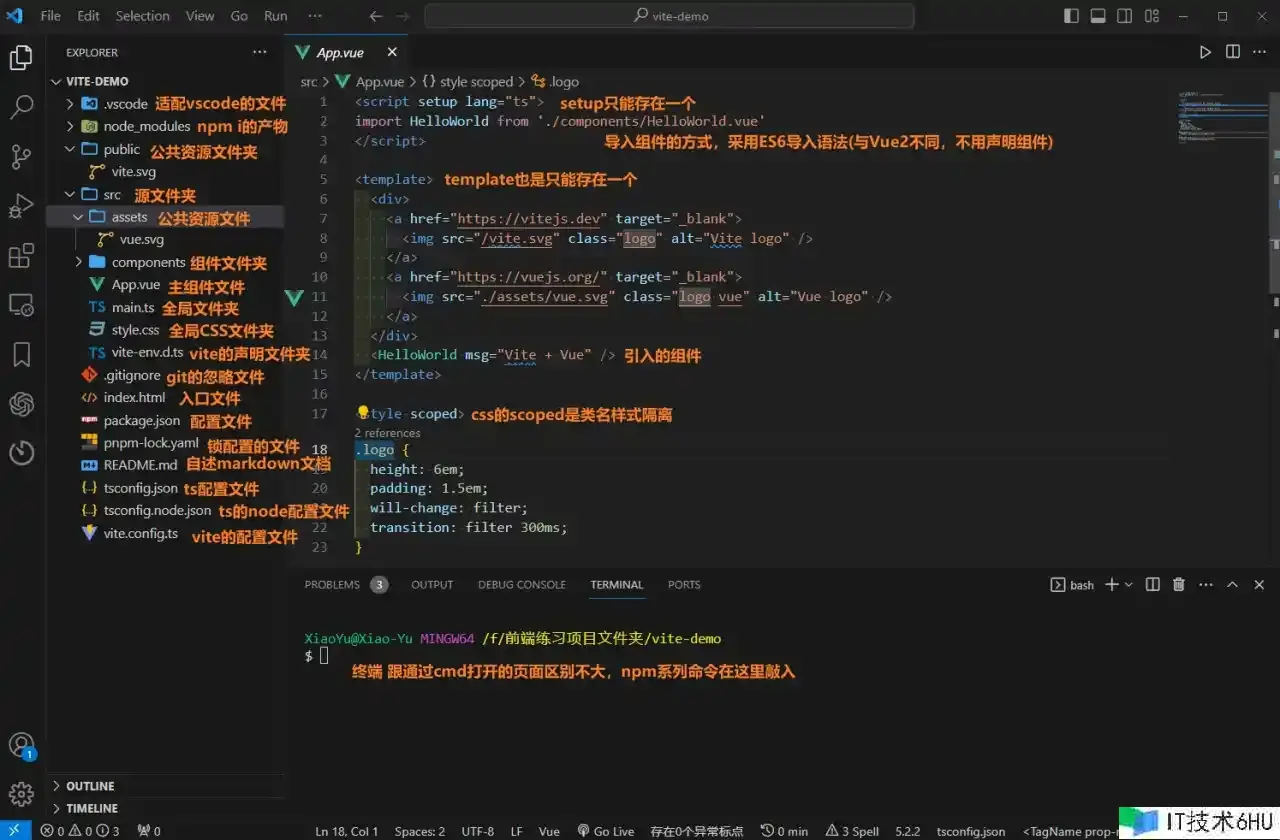Open the Accounts menu icon
The image size is (1280, 840).
pos(21,746)
